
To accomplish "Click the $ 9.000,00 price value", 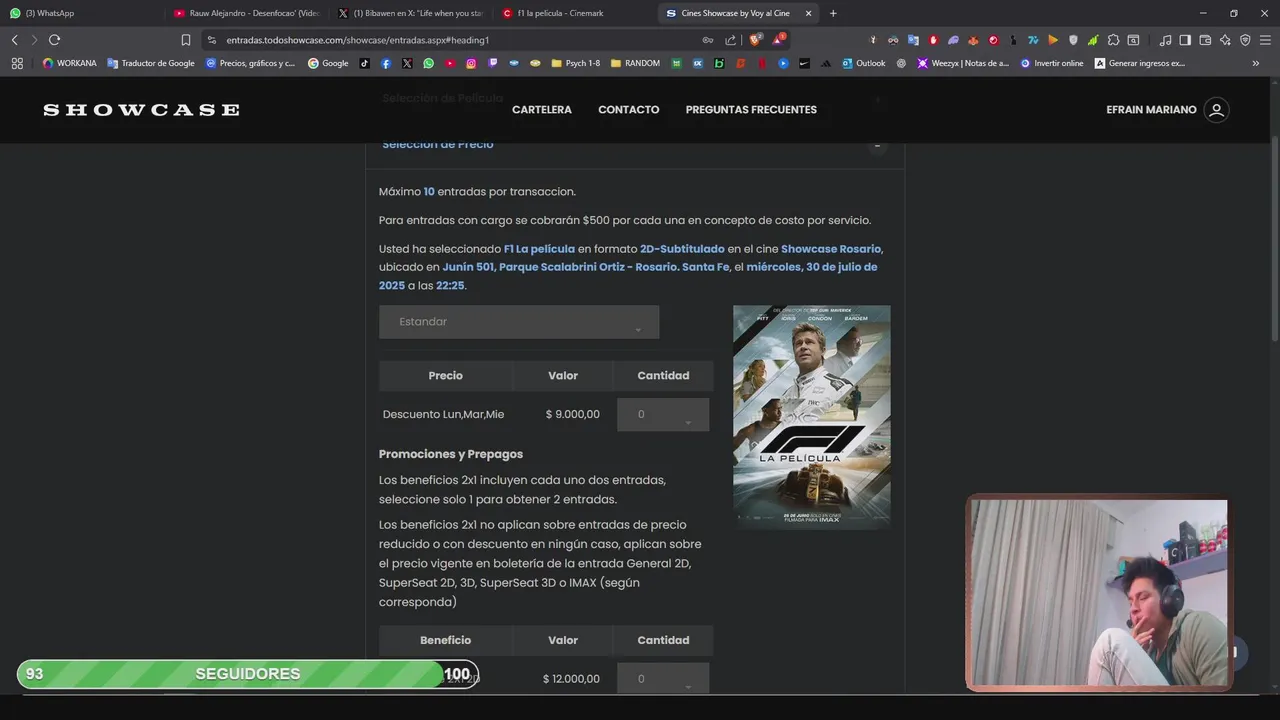I will click(573, 414).
